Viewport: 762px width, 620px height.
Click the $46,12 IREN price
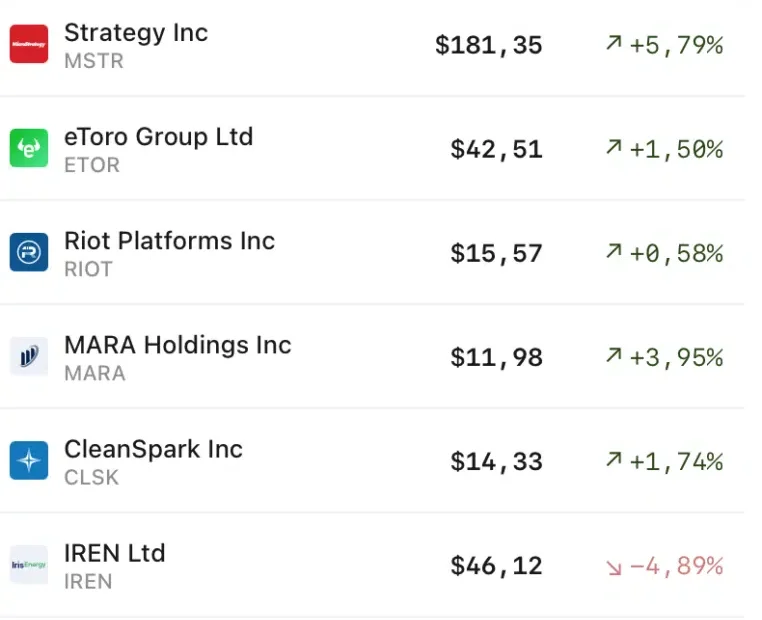pyautogui.click(x=496, y=566)
